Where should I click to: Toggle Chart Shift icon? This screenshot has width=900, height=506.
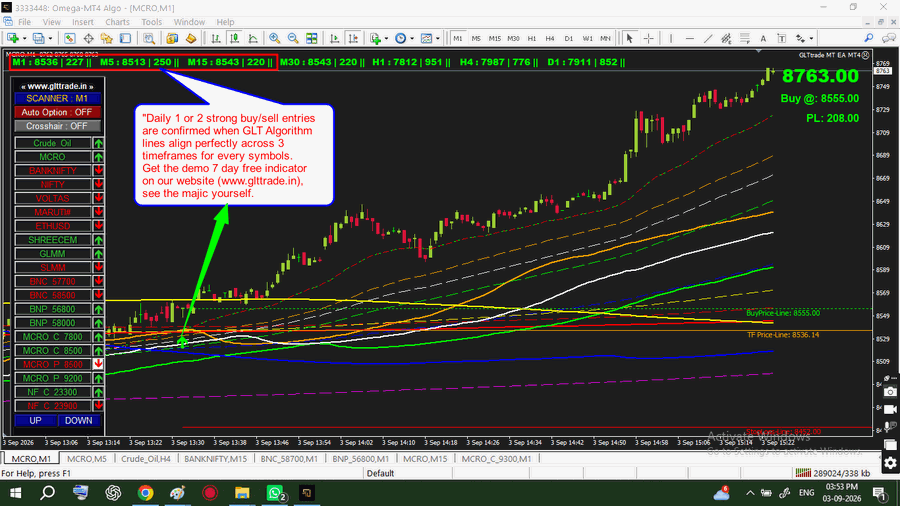[353, 38]
